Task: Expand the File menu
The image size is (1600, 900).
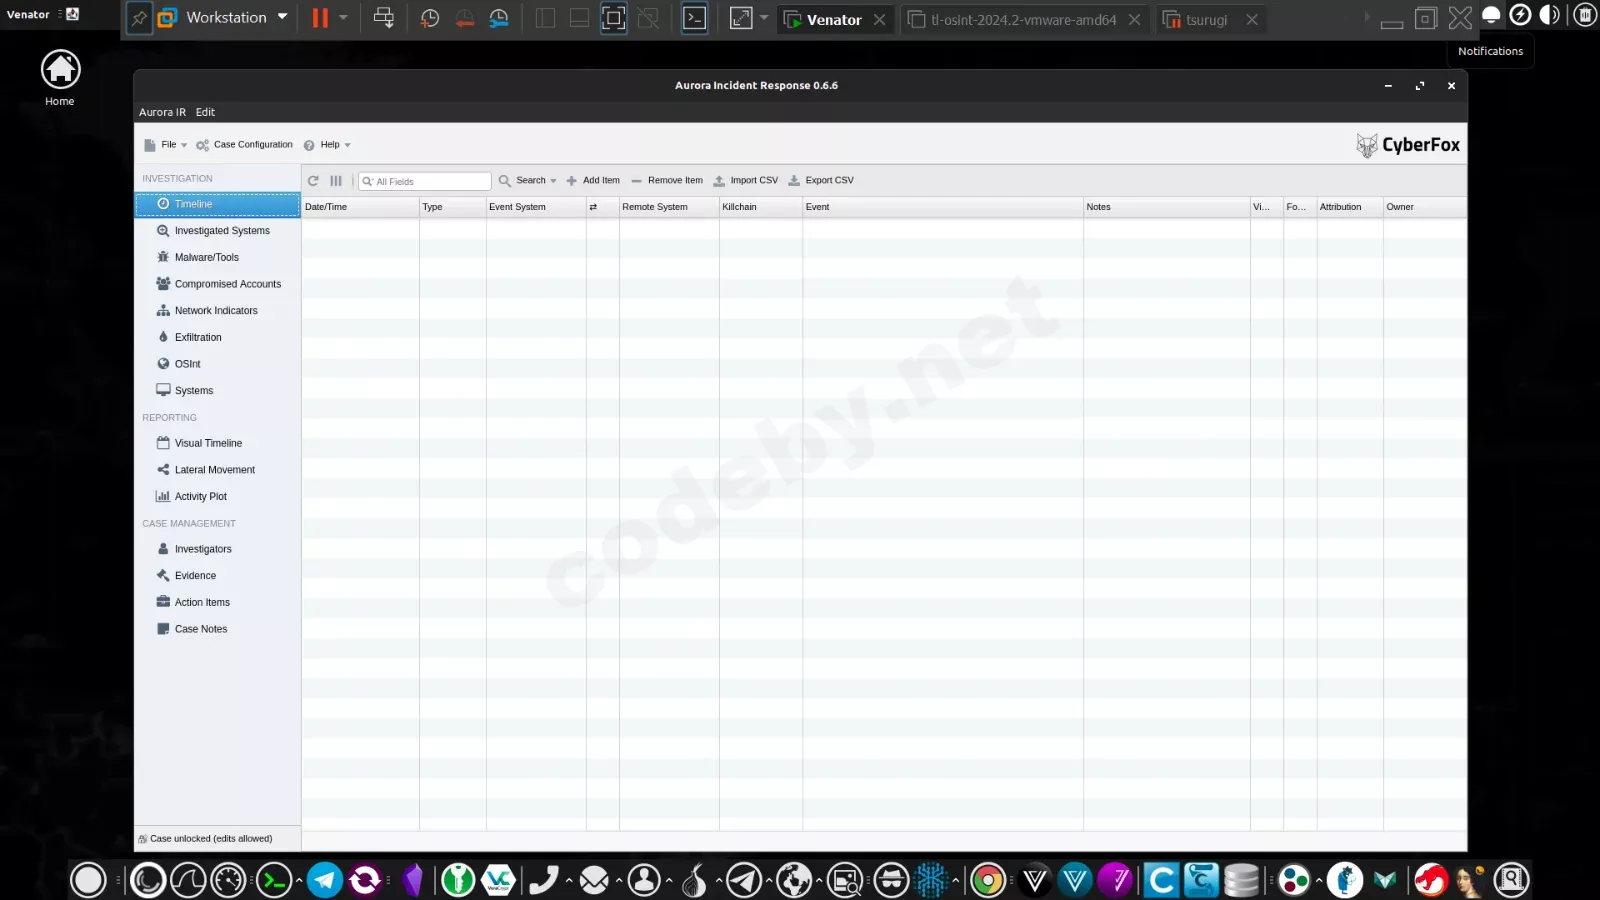Action: [168, 144]
